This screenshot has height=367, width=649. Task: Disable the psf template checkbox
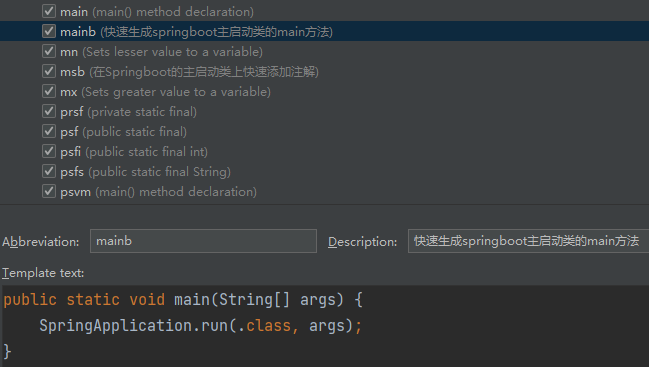[49, 131]
